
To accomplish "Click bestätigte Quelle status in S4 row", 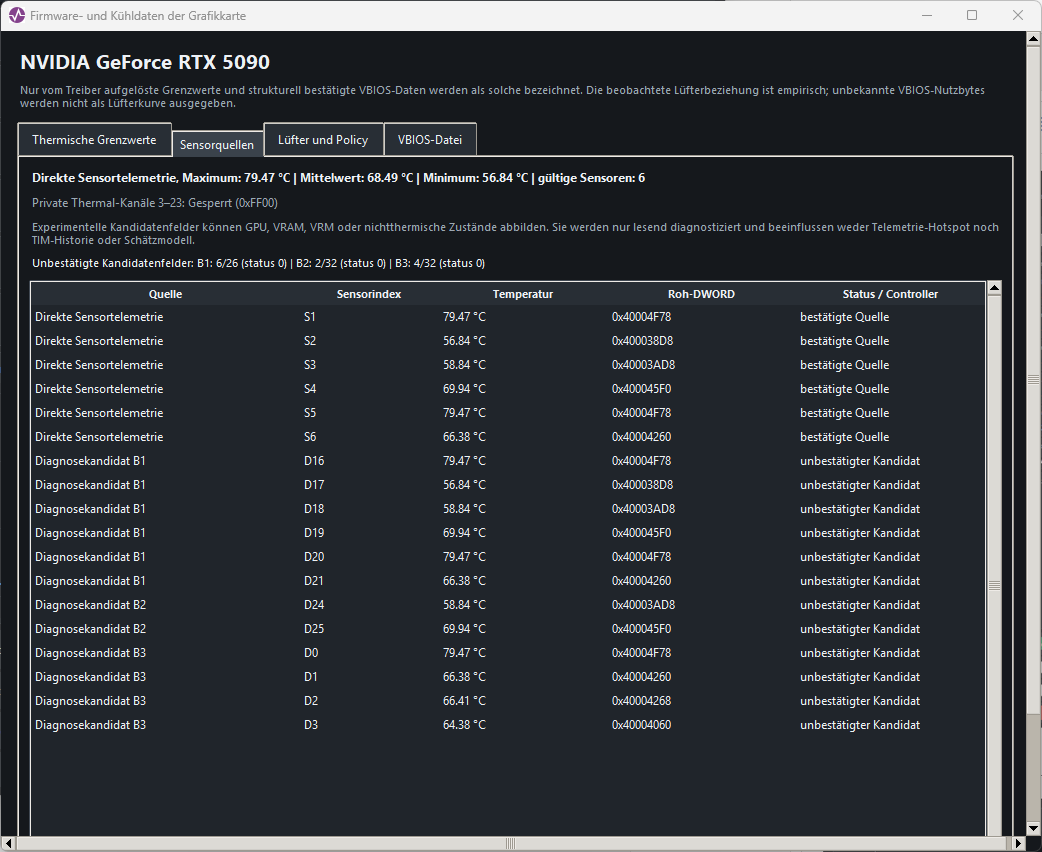I will [845, 389].
